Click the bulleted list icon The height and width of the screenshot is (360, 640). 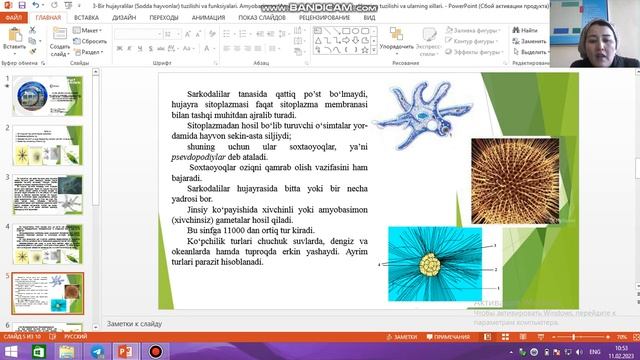point(227,34)
